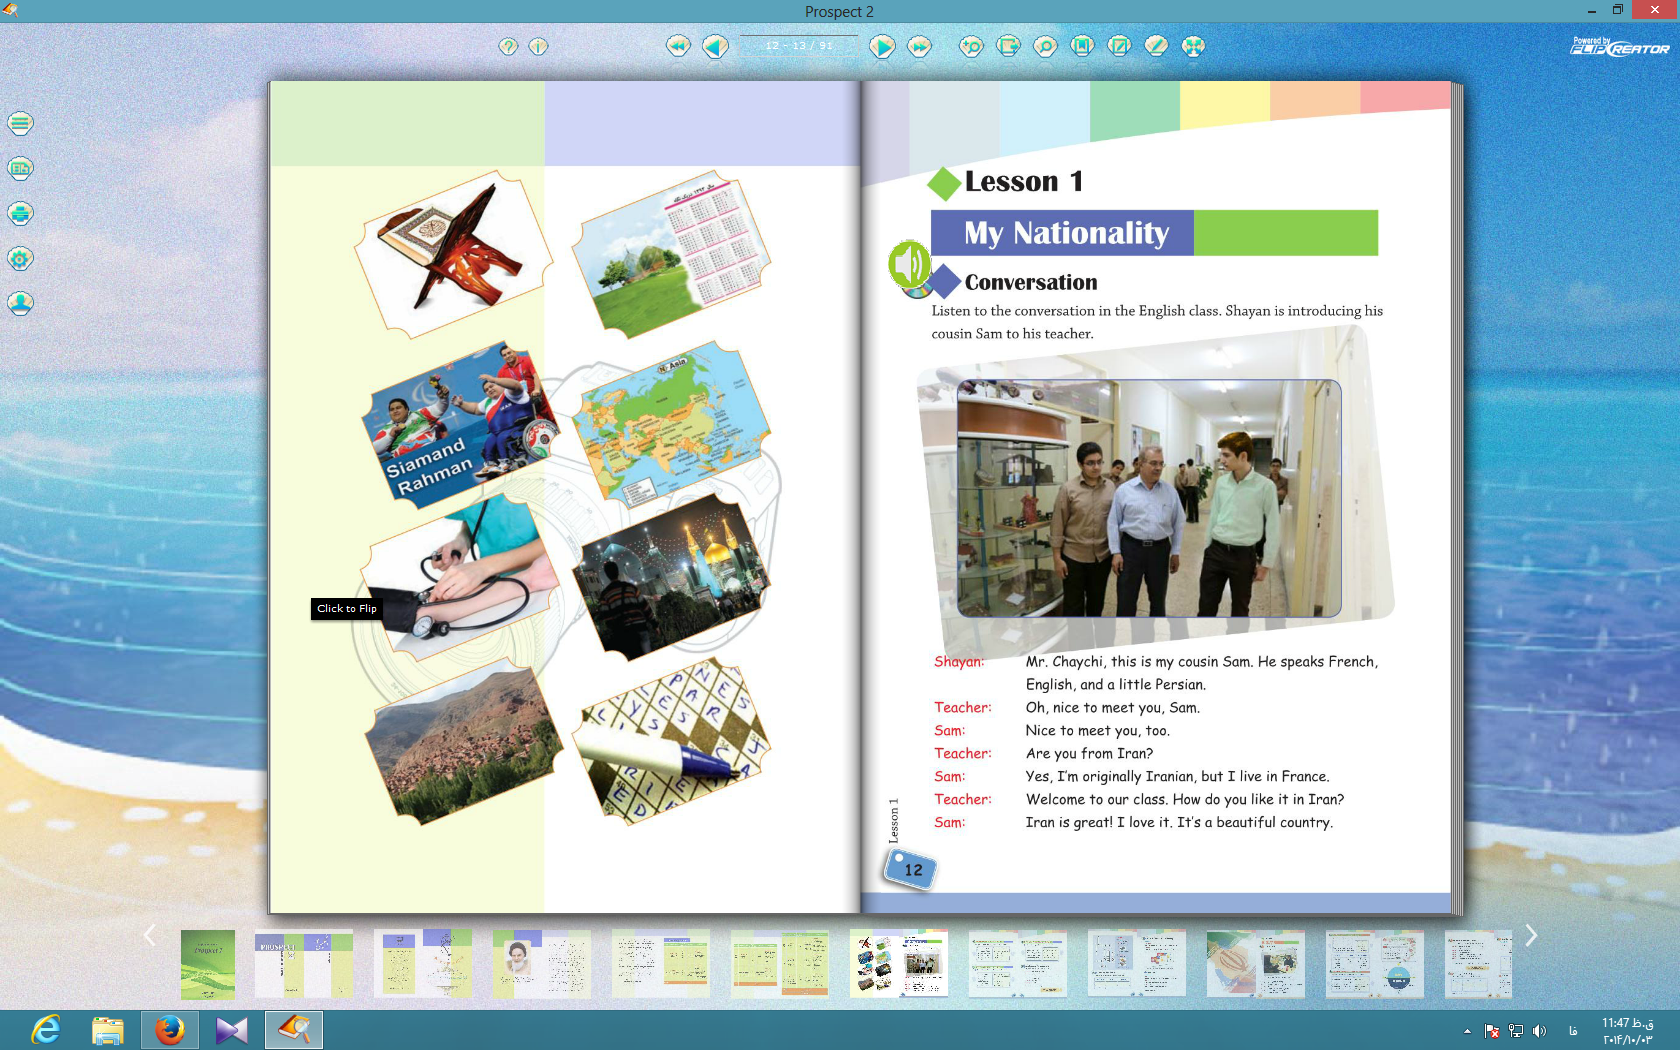Open the last visible thumbnail in strip
This screenshot has width=1680, height=1050.
(1478, 964)
